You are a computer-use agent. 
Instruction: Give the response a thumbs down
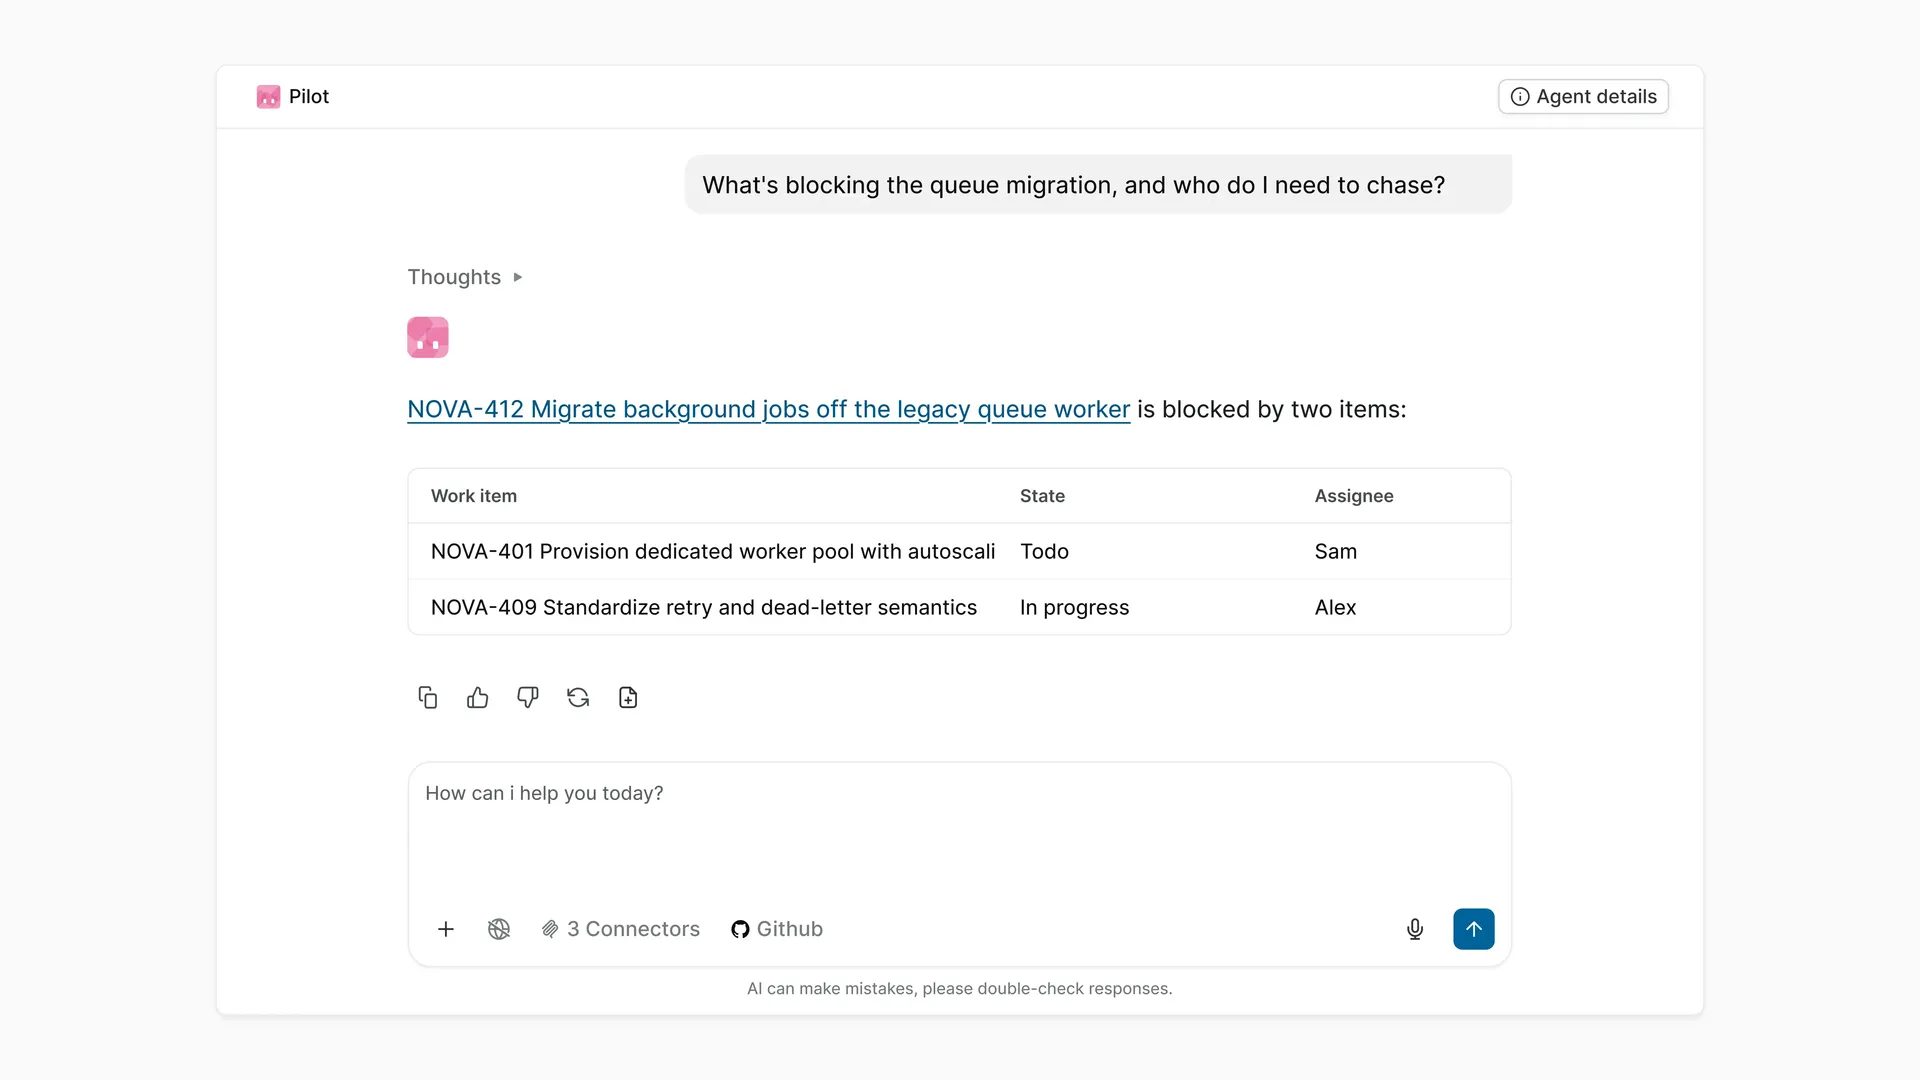[x=527, y=697]
